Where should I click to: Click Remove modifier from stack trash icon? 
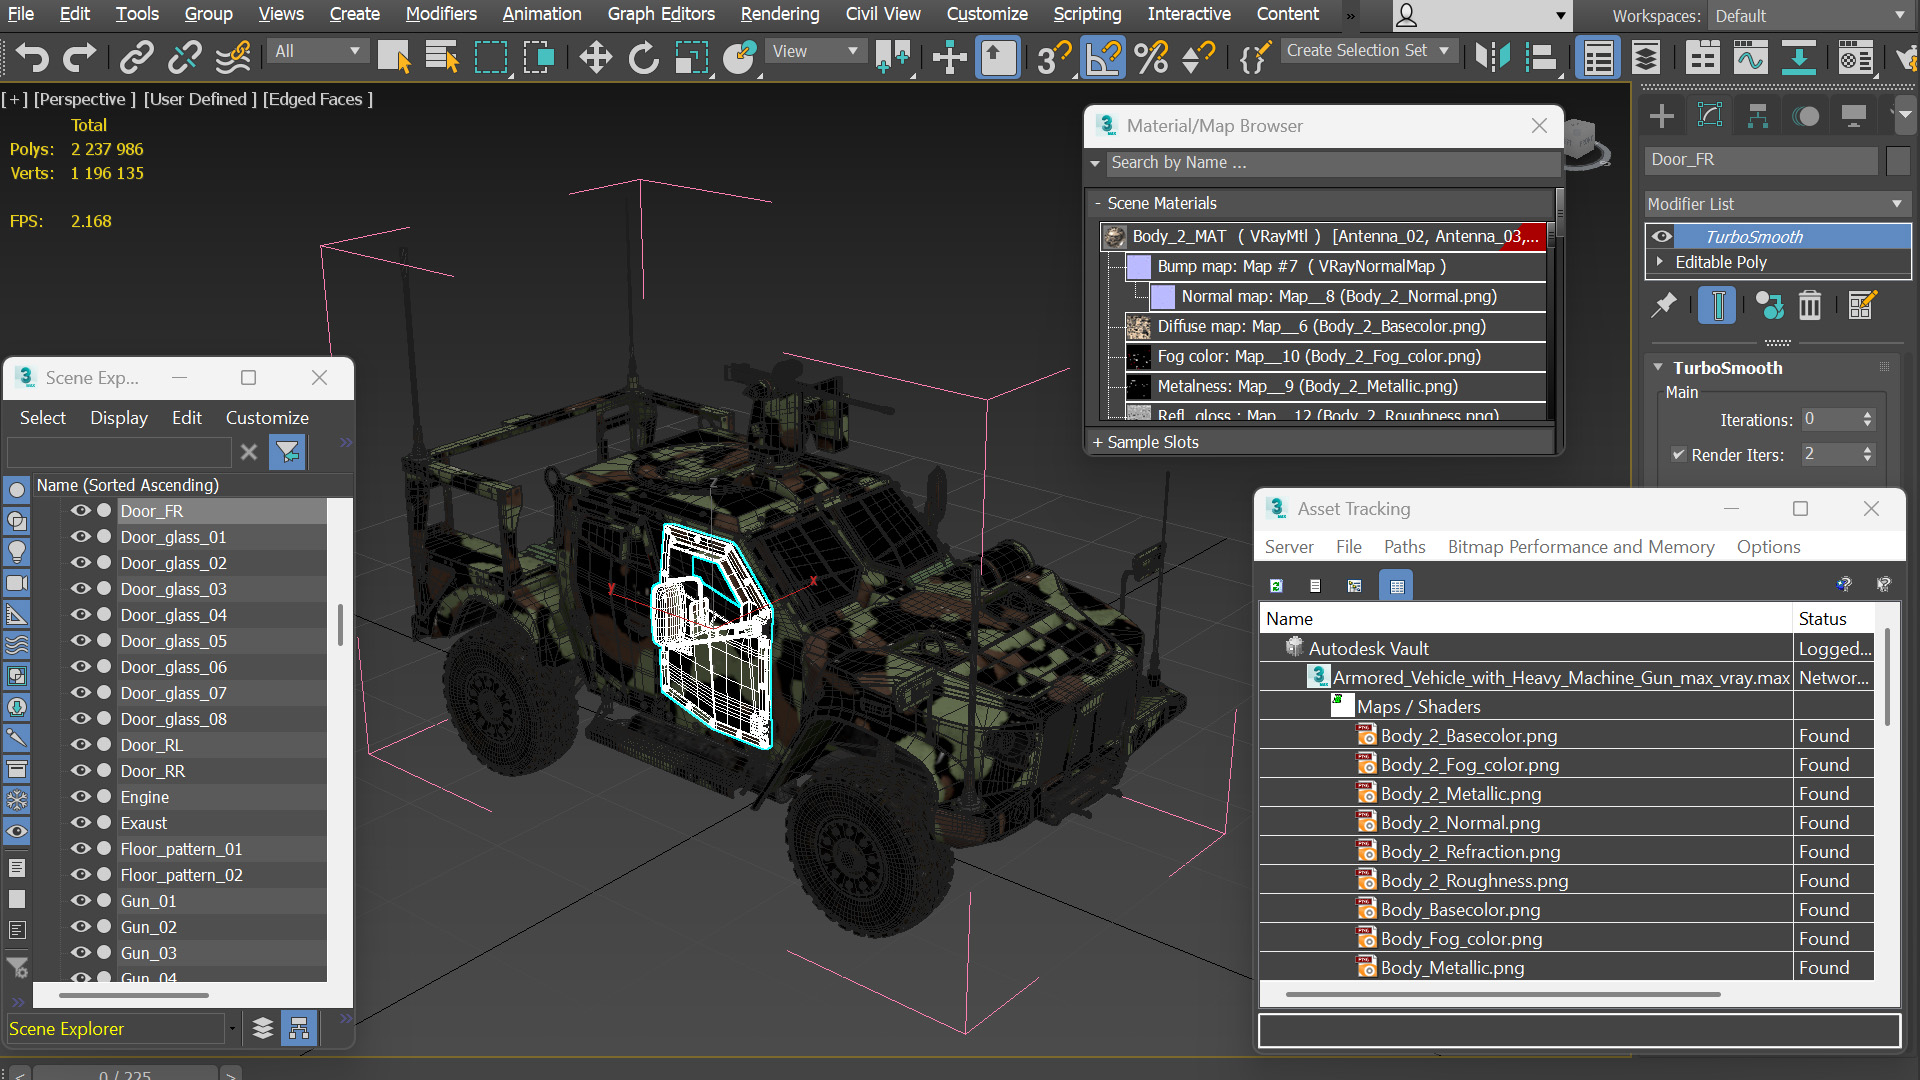[1810, 305]
